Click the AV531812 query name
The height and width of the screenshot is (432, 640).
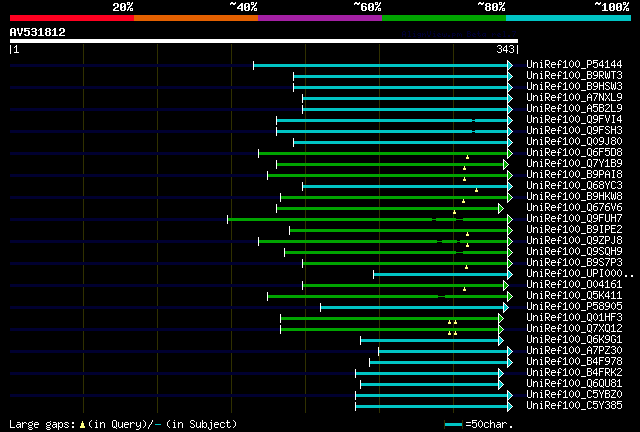coord(38,32)
